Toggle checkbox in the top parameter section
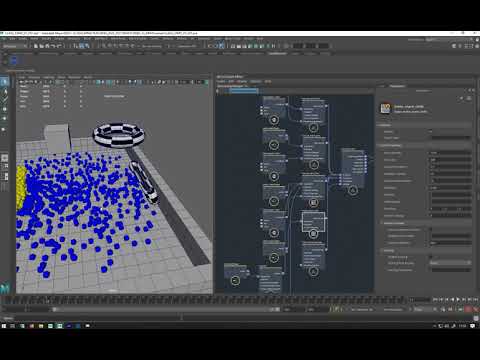The image size is (480, 360). 430,132
